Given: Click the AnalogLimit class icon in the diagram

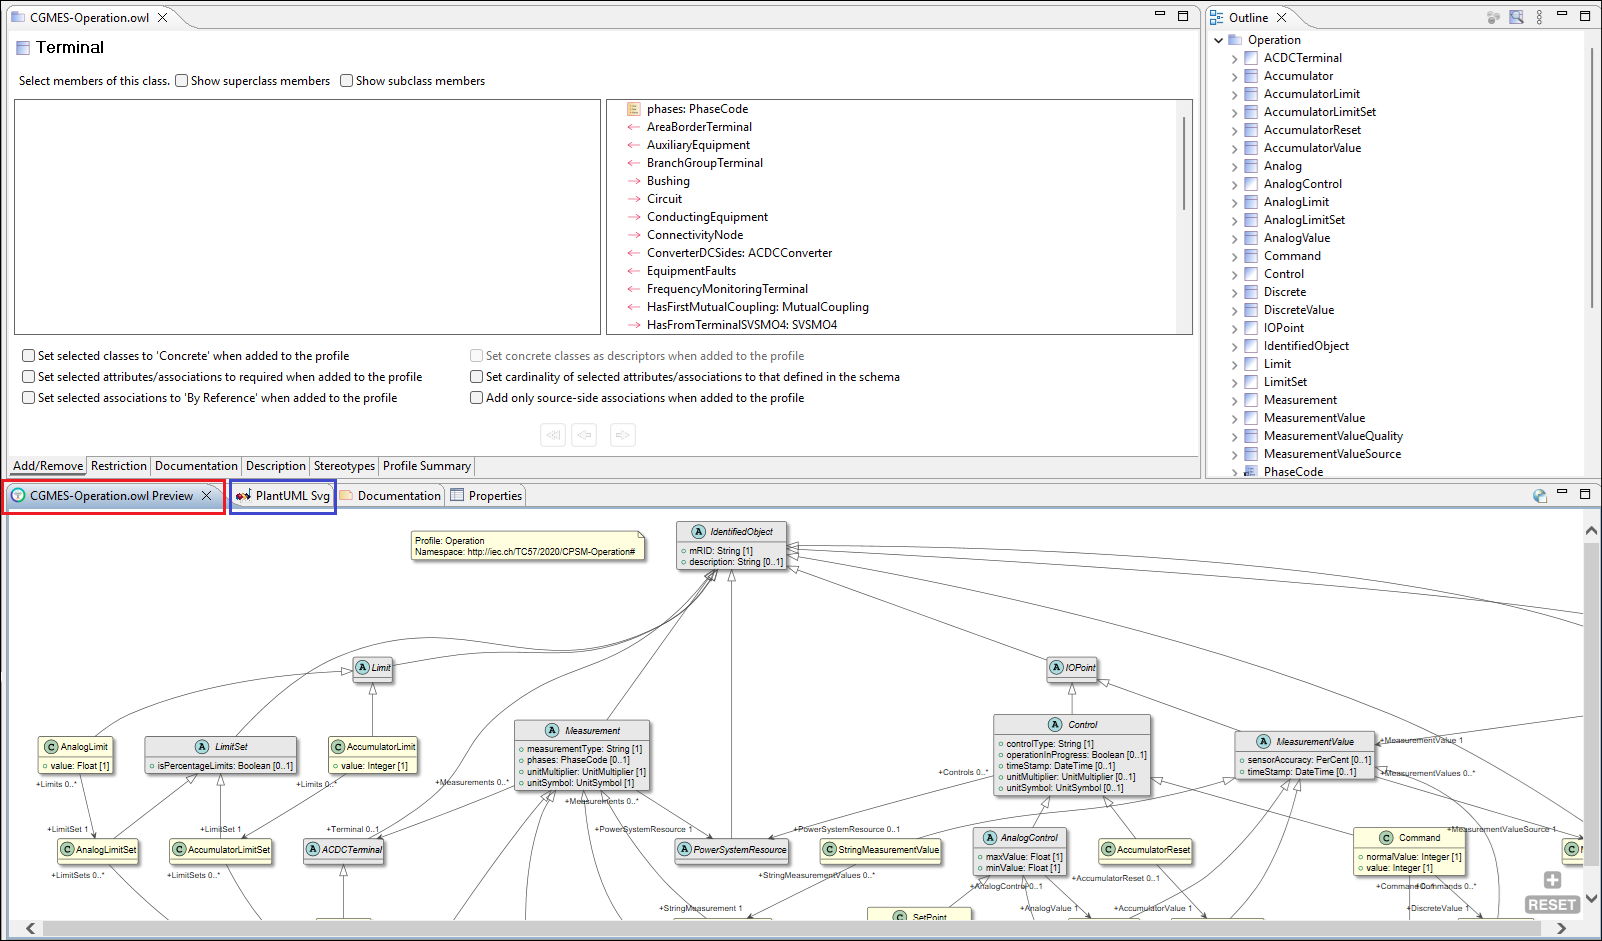Looking at the screenshot, I should (51, 747).
